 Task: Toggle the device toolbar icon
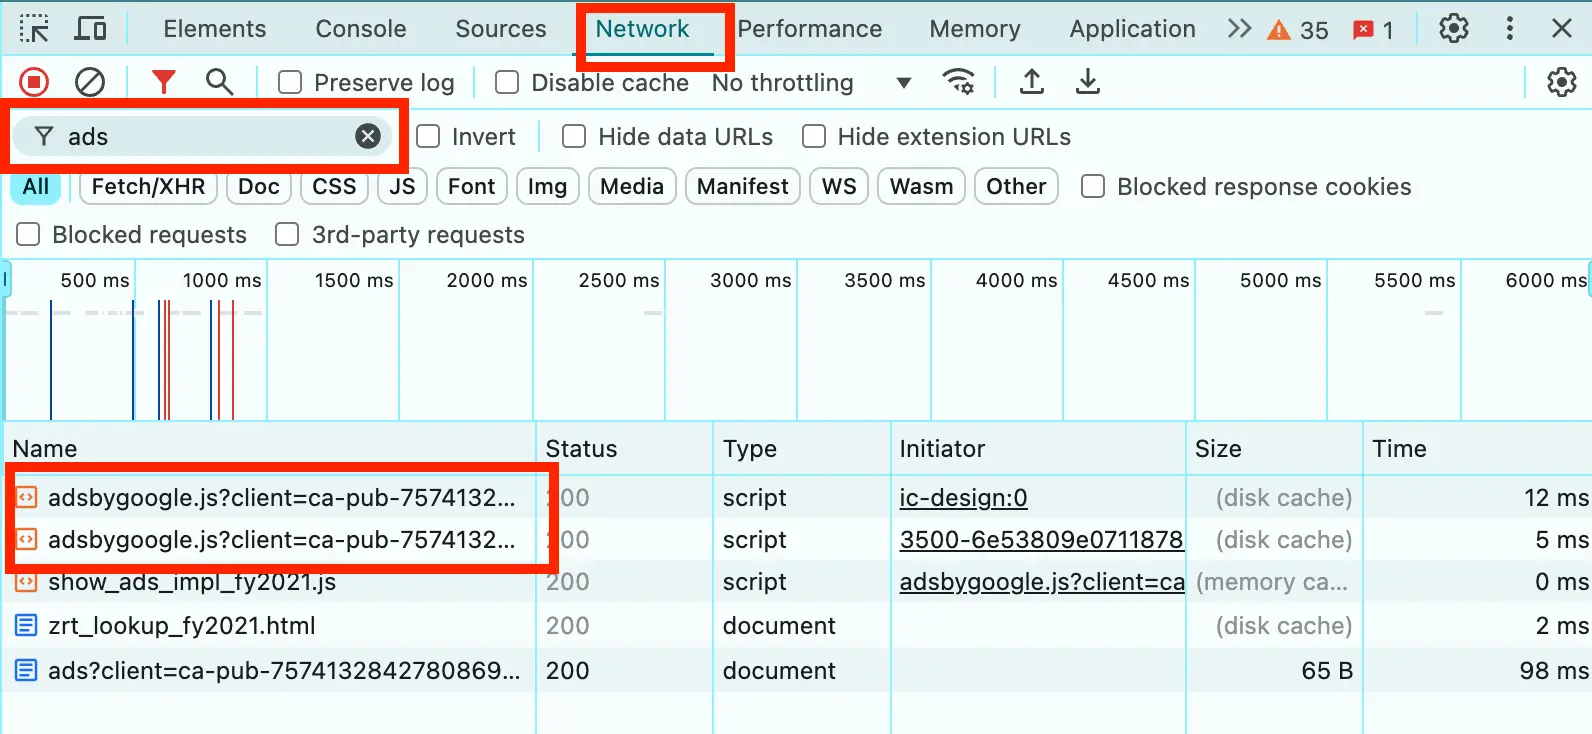tap(90, 29)
